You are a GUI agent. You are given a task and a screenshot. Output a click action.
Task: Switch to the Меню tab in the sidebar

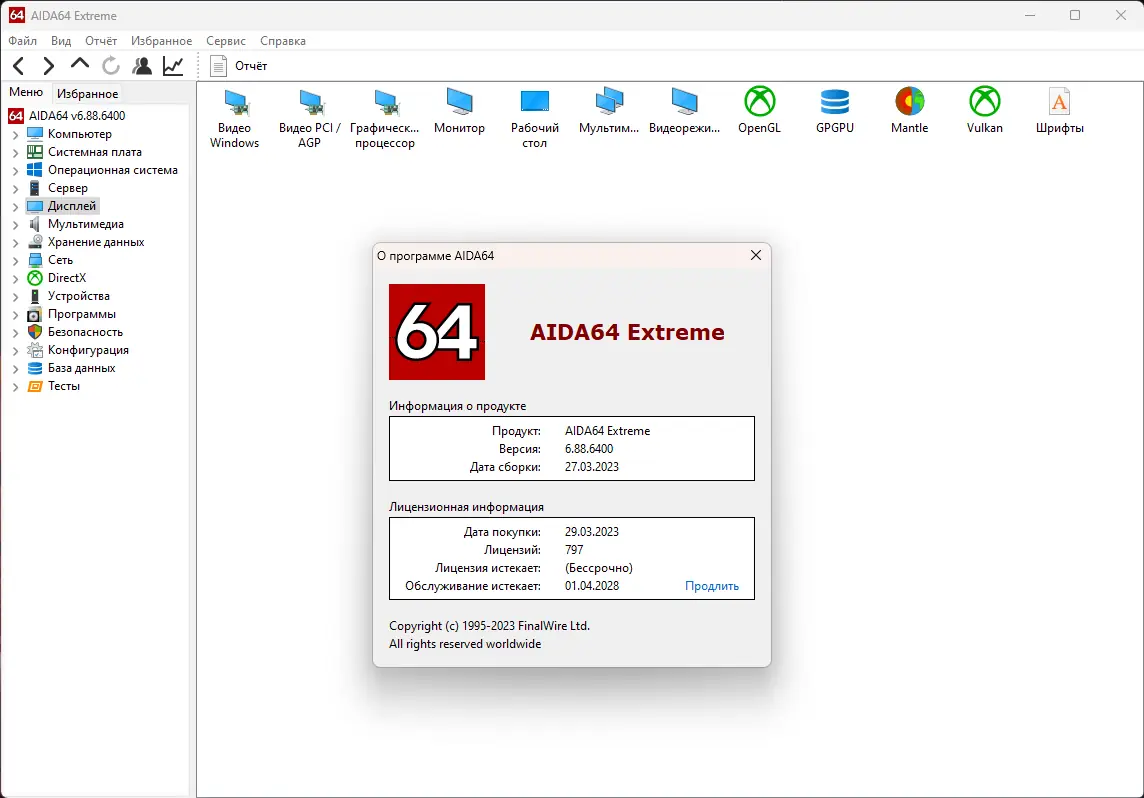pyautogui.click(x=26, y=92)
